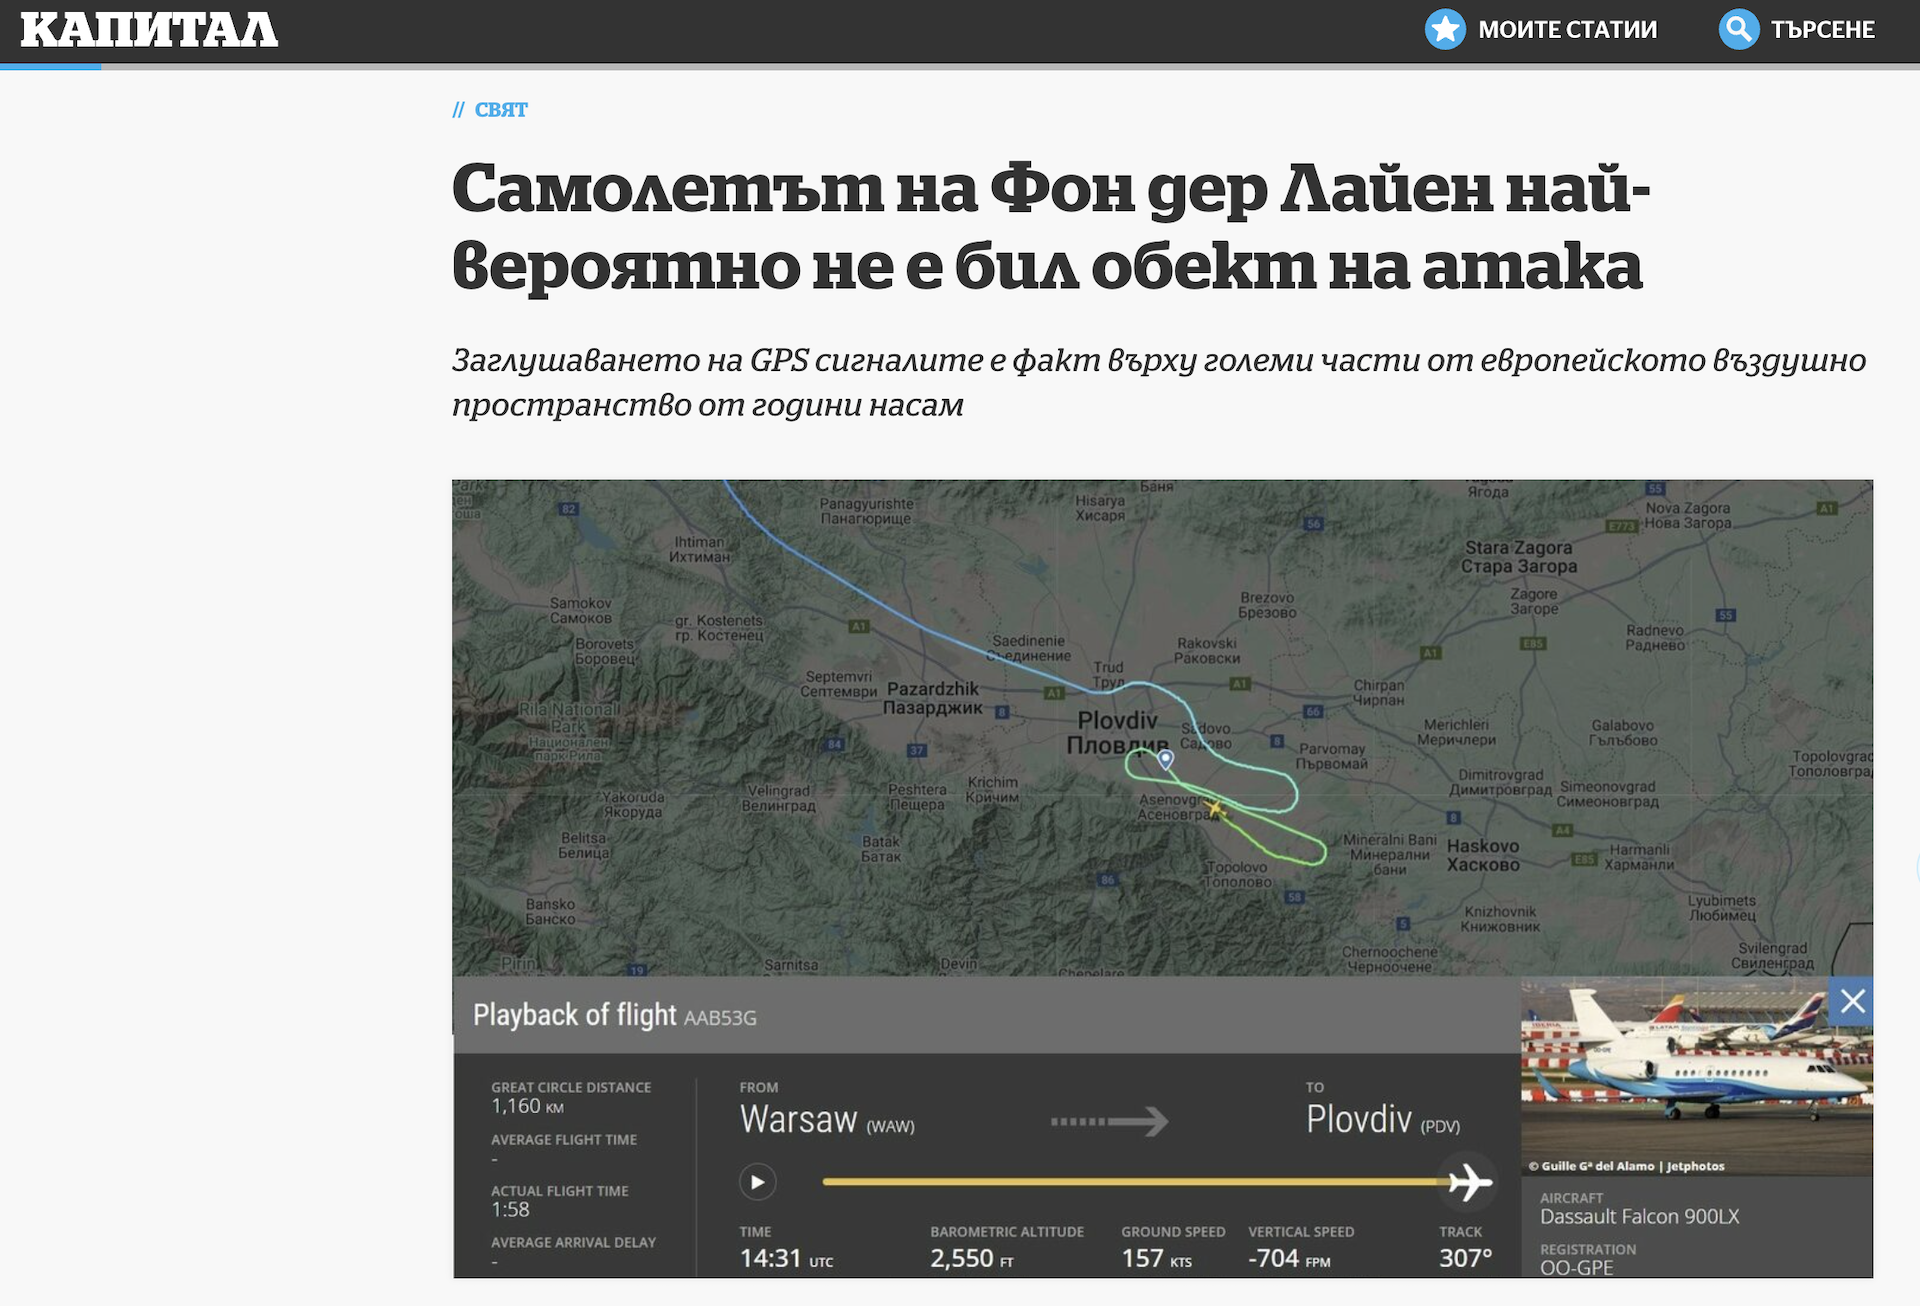Select the yellow airplane marker near Asenovgrad
The height and width of the screenshot is (1306, 1920).
coord(1215,810)
